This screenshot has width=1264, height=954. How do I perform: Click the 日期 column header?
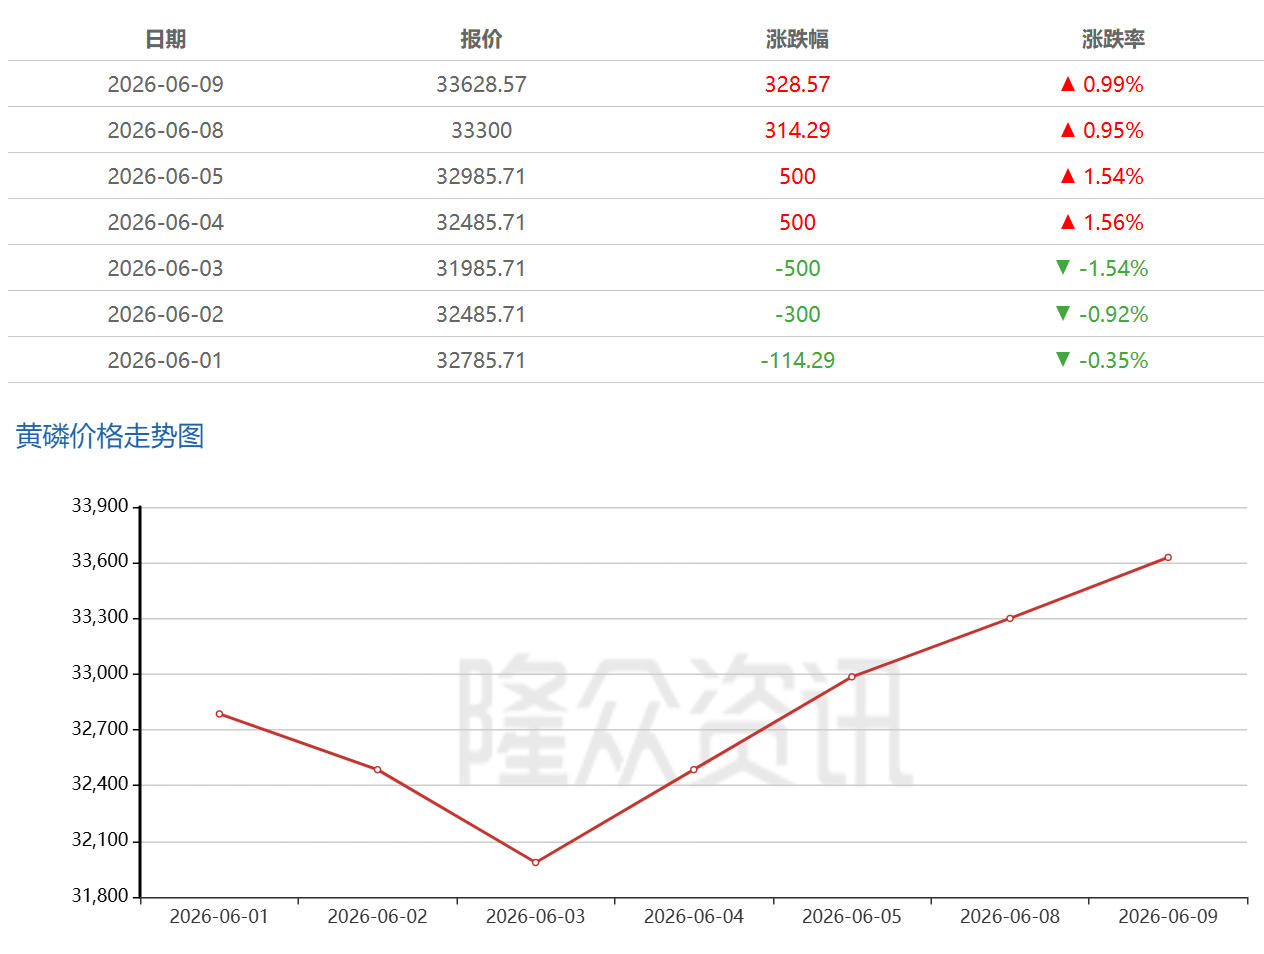[165, 39]
